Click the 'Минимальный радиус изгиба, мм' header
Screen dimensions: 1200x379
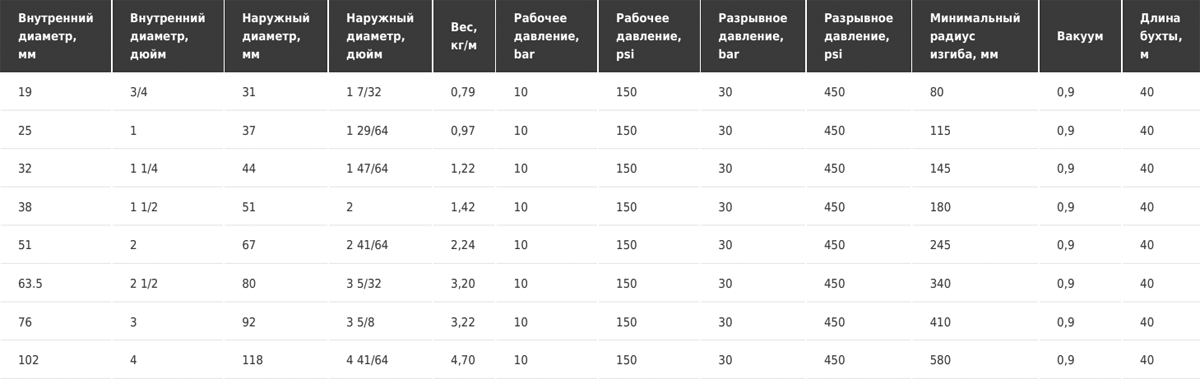pos(976,37)
